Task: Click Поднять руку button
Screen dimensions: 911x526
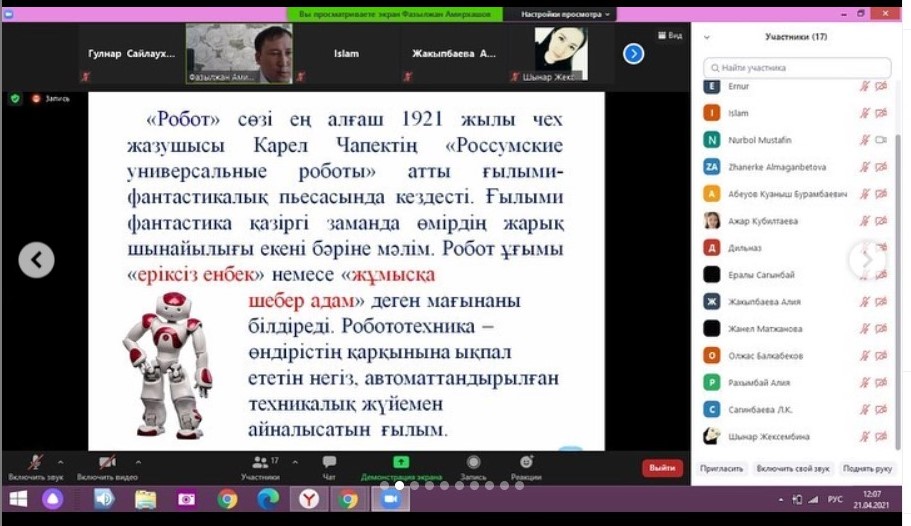Action: pos(867,468)
